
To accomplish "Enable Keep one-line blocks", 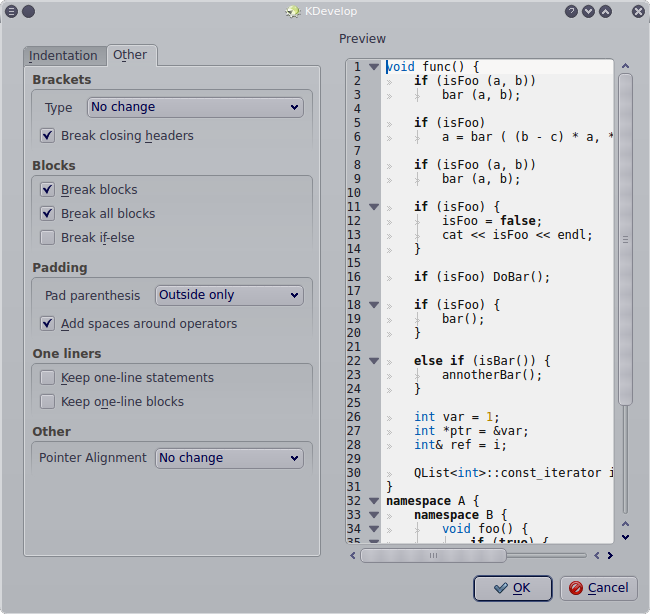I will coord(112,402).
